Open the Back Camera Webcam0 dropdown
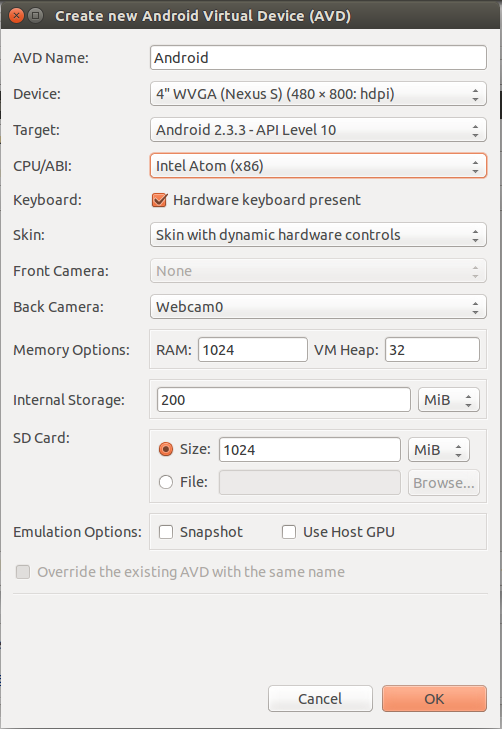The width and height of the screenshot is (502, 729). point(318,307)
